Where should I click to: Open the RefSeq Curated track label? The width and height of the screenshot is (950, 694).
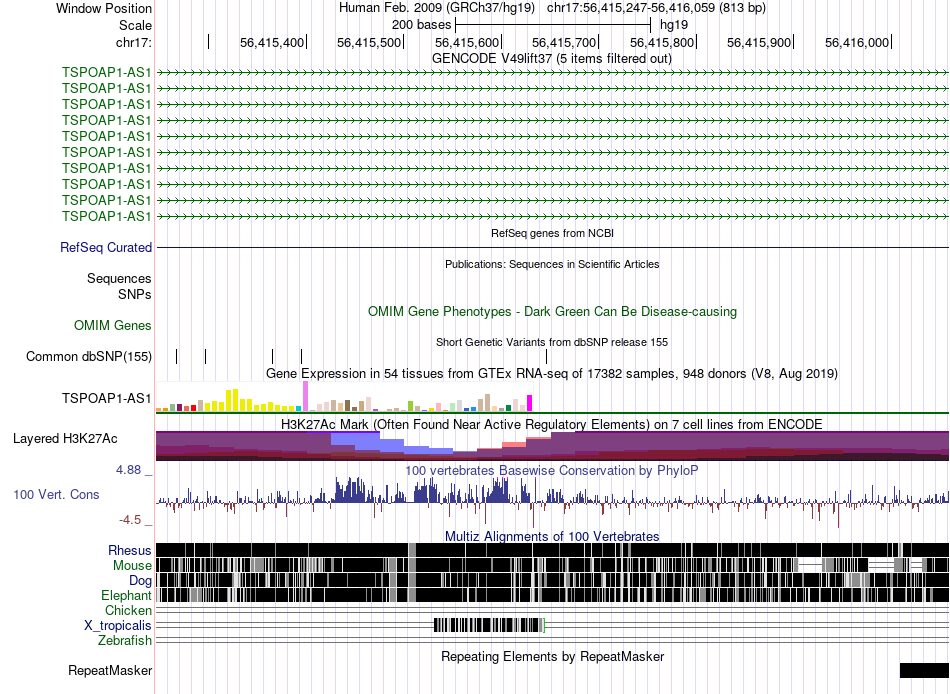point(106,247)
